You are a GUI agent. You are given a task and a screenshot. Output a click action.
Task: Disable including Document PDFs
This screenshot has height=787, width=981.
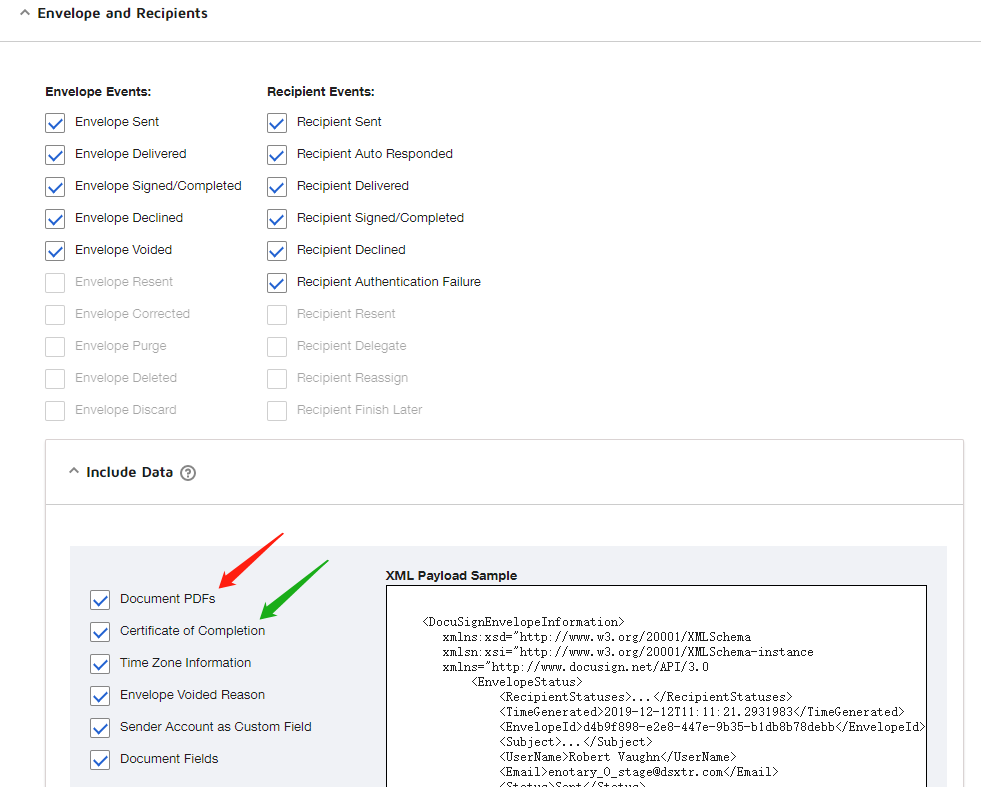pyautogui.click(x=100, y=600)
